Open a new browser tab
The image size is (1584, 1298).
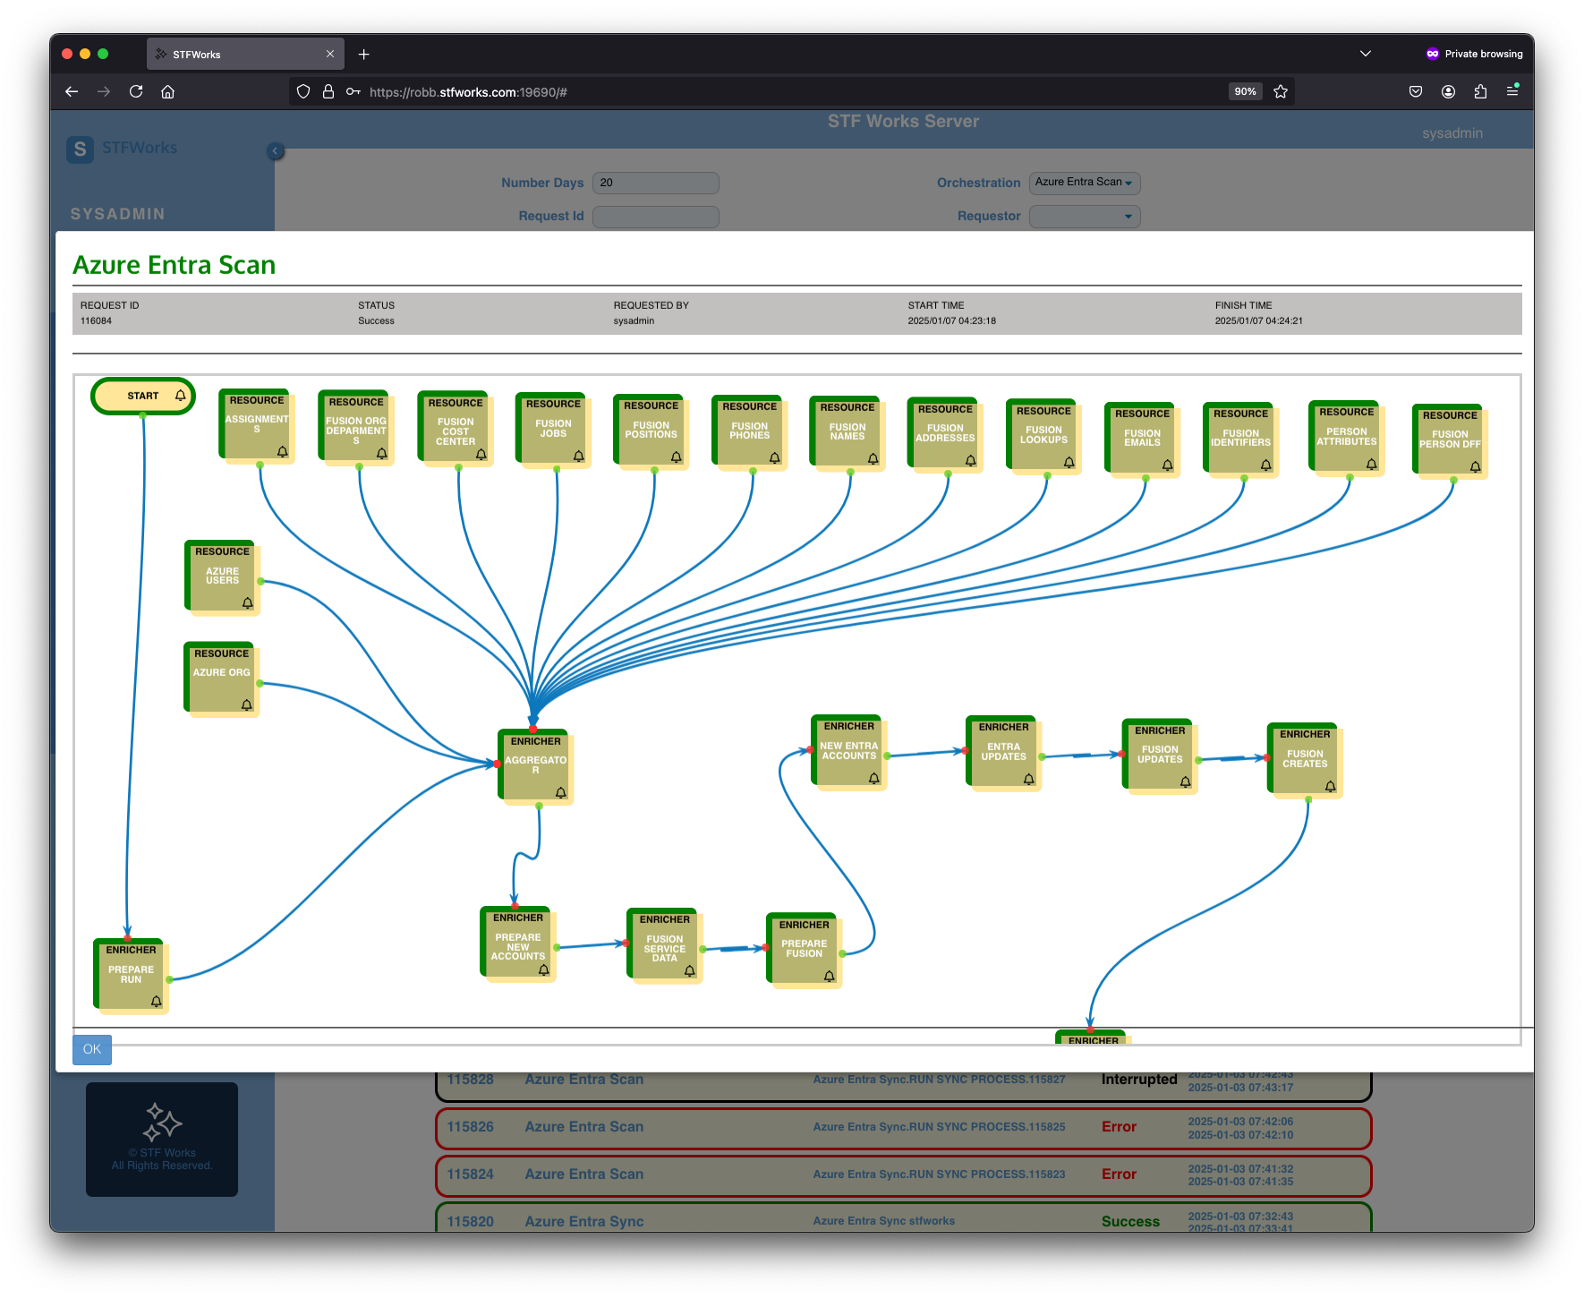[364, 54]
